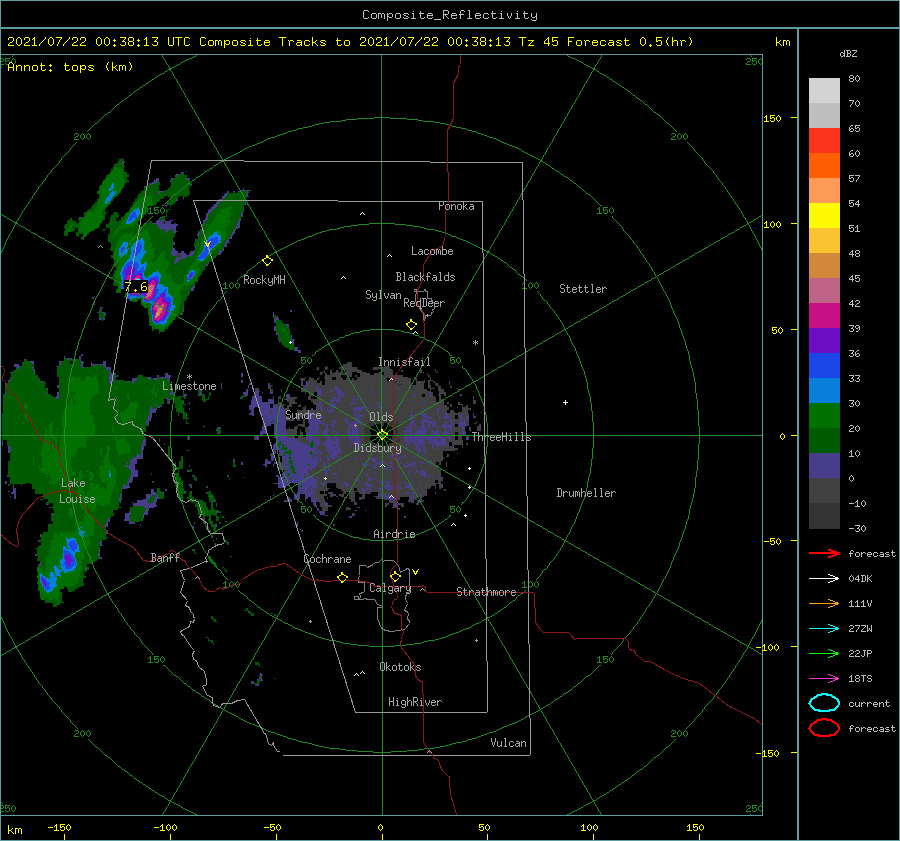Click the Didsbury city label

pyautogui.click(x=377, y=448)
